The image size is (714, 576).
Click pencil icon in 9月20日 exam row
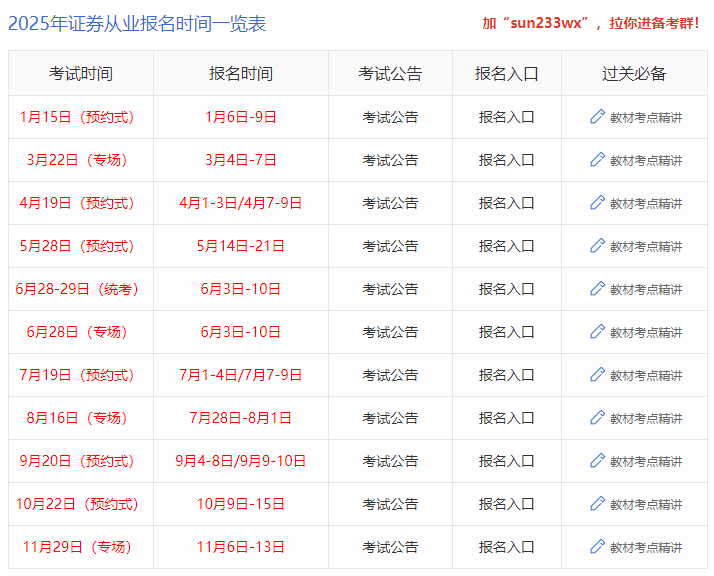point(598,461)
